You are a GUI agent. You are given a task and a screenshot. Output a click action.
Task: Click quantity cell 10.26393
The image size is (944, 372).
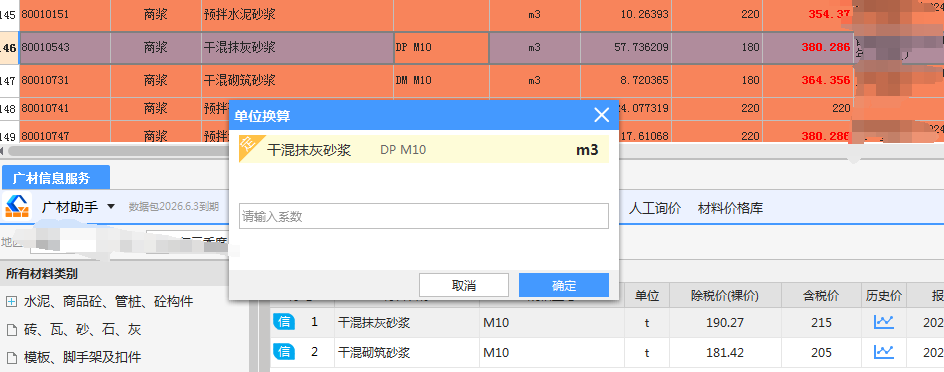pos(626,14)
